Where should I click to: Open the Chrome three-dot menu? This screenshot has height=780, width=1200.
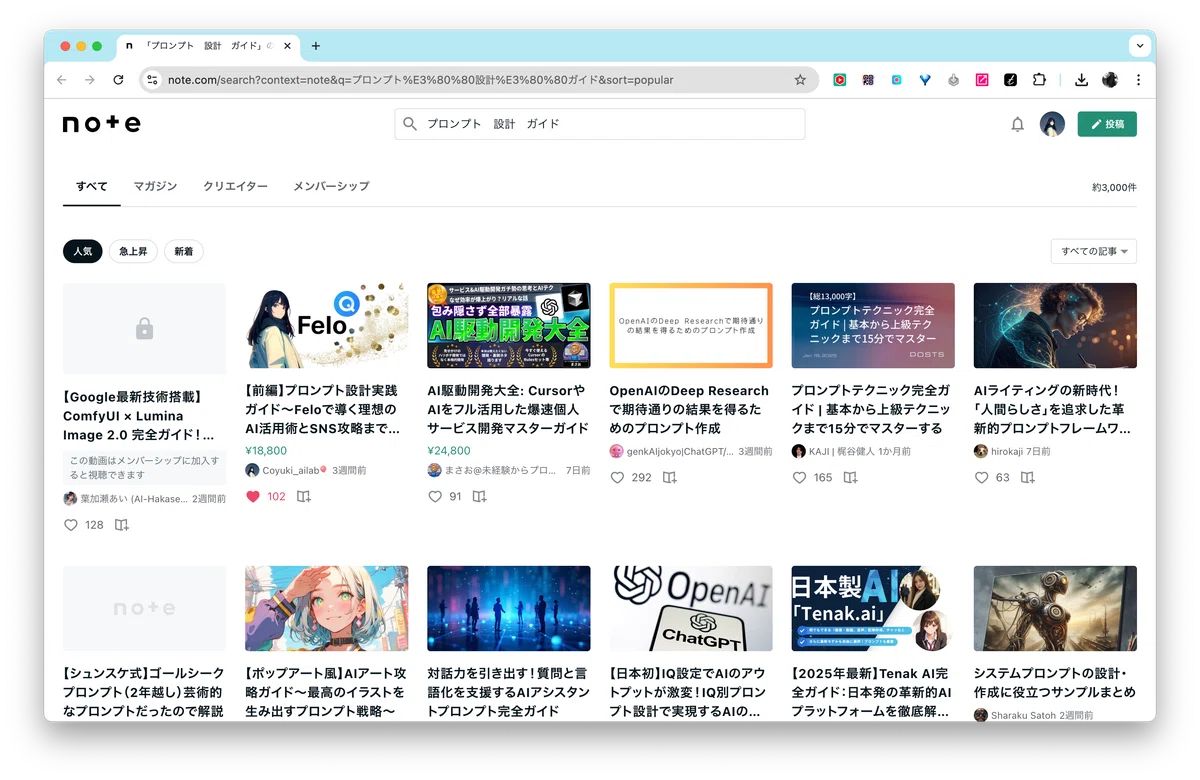point(1138,80)
